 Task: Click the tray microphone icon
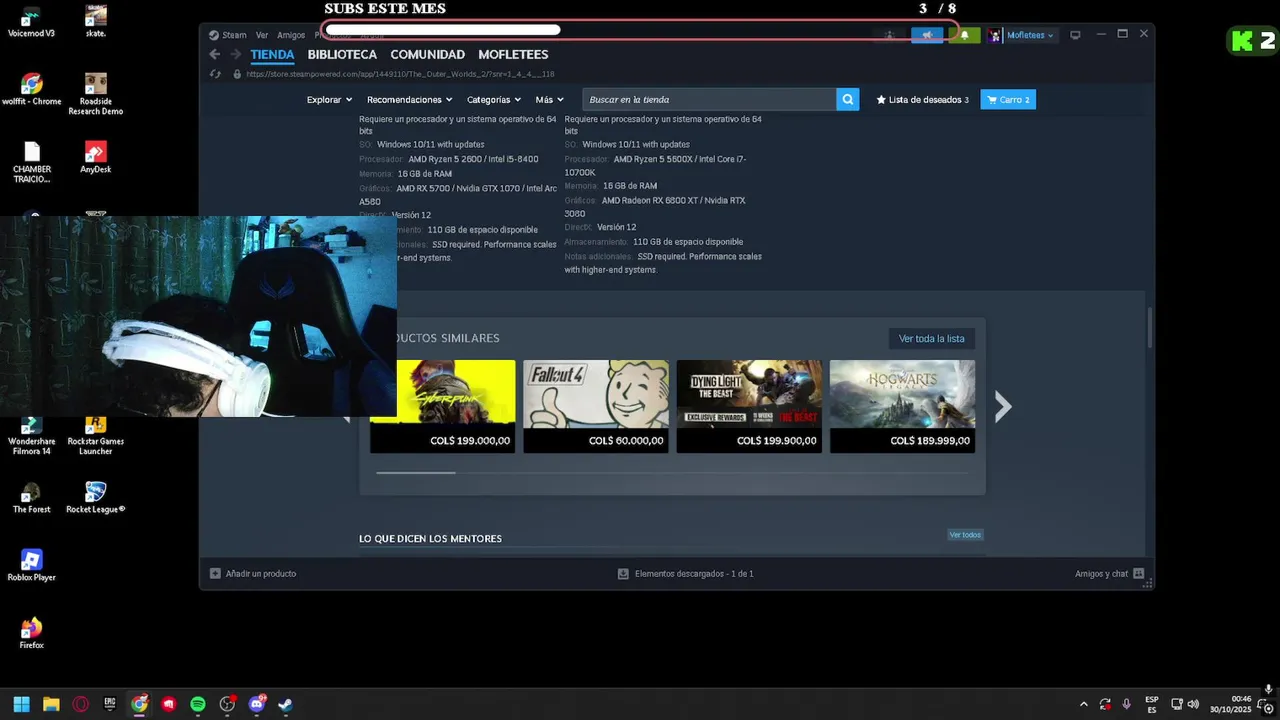pyautogui.click(x=1127, y=704)
